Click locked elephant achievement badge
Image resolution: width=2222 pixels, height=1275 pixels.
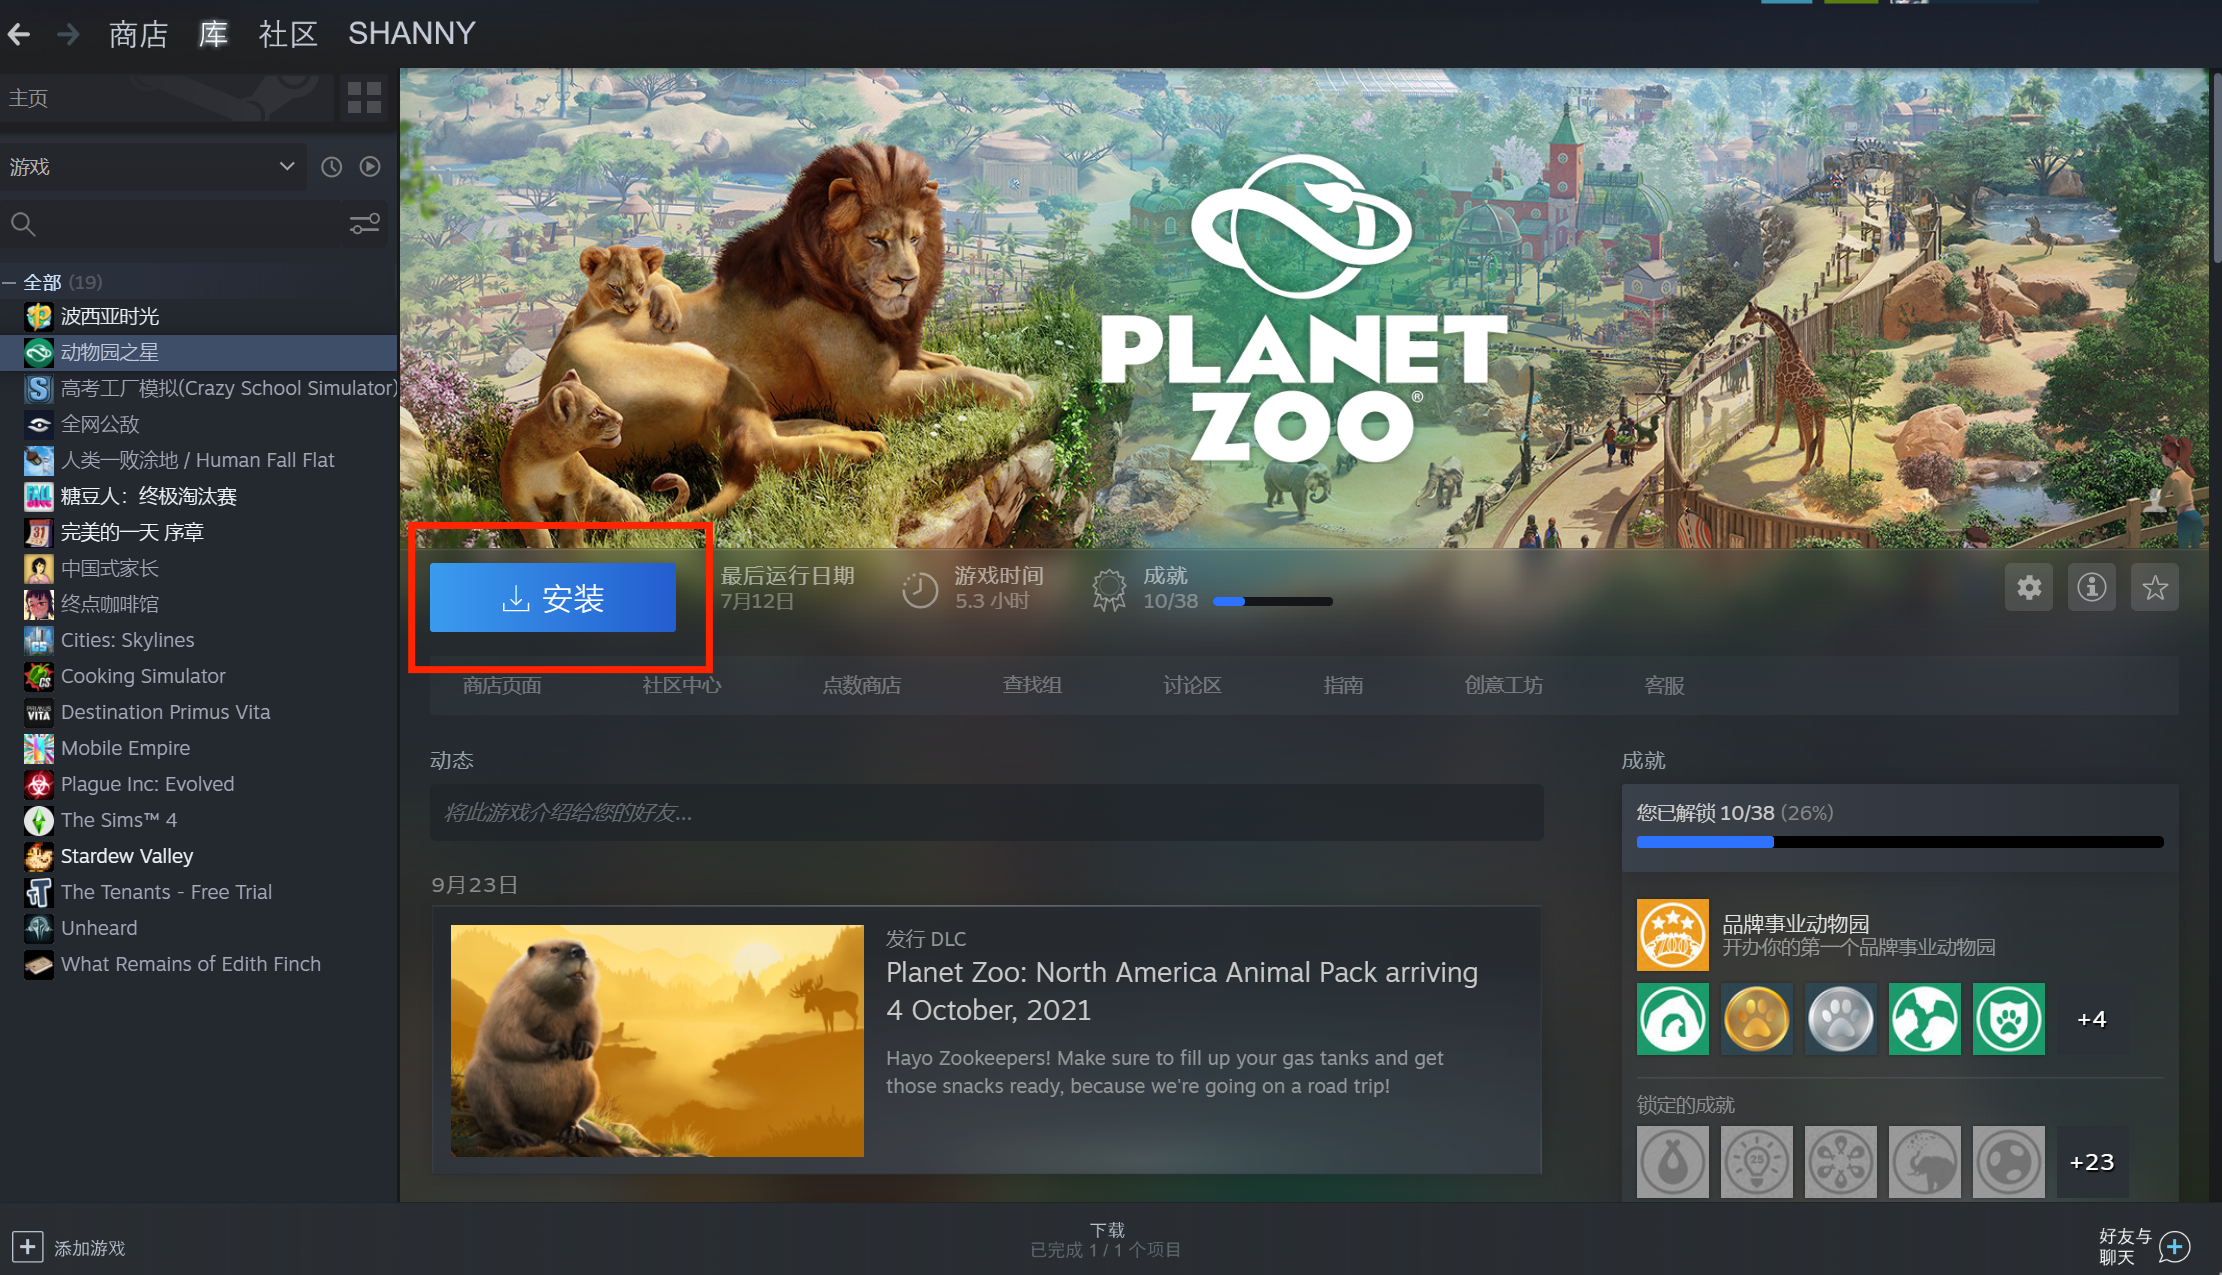coord(1925,1162)
